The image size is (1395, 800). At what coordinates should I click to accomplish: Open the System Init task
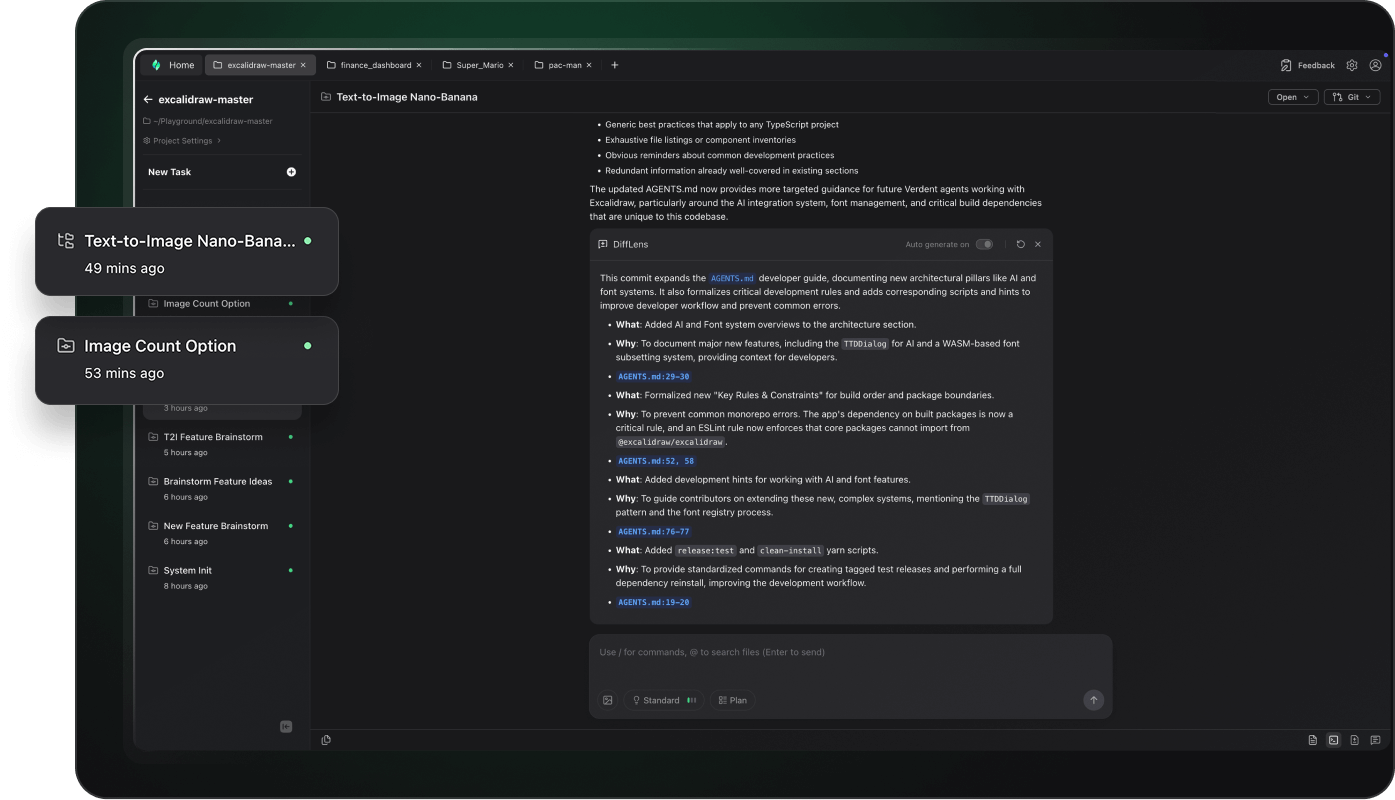pos(221,577)
